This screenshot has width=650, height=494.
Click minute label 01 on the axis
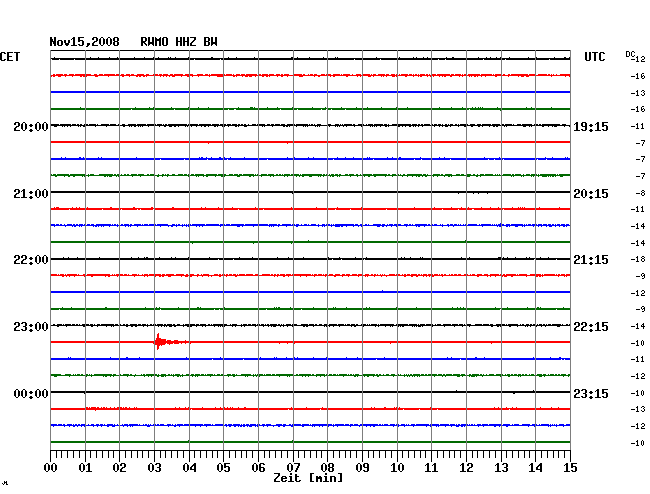point(85,468)
